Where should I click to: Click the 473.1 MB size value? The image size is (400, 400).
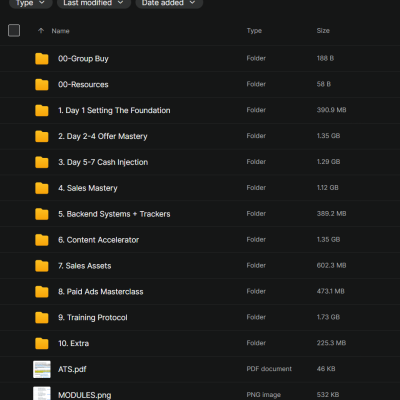click(x=331, y=291)
